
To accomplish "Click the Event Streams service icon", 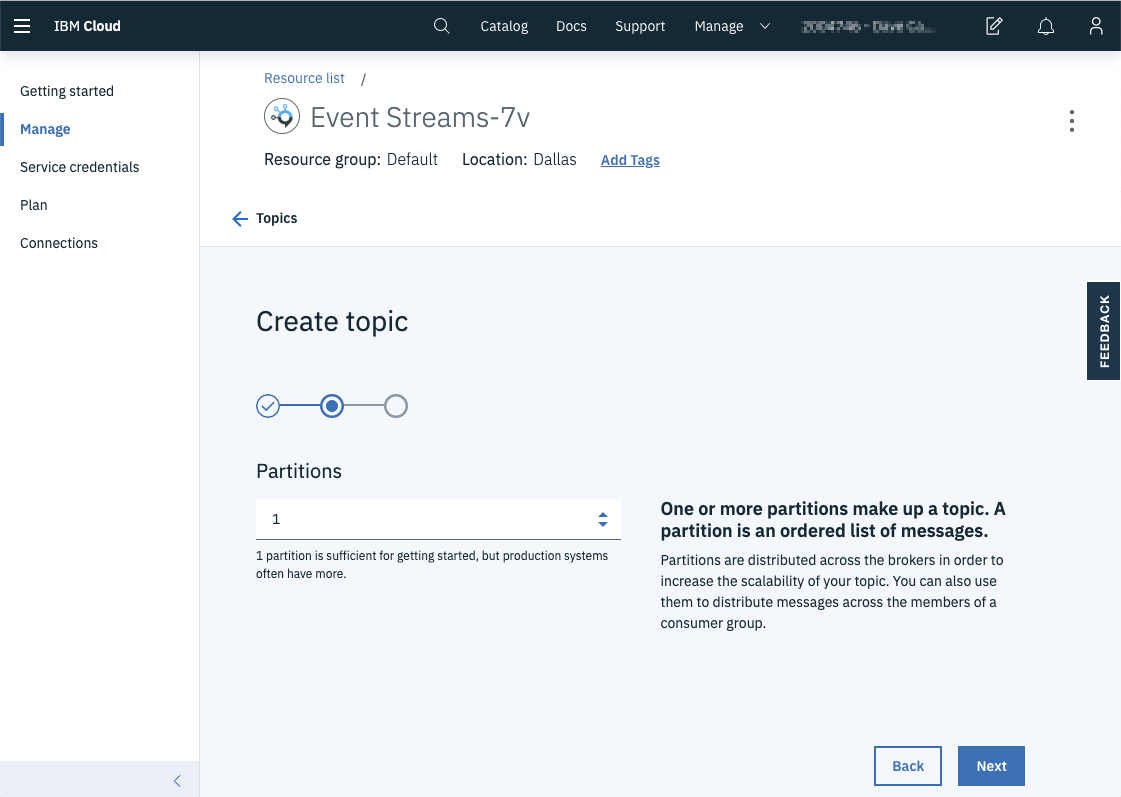I will pos(282,117).
